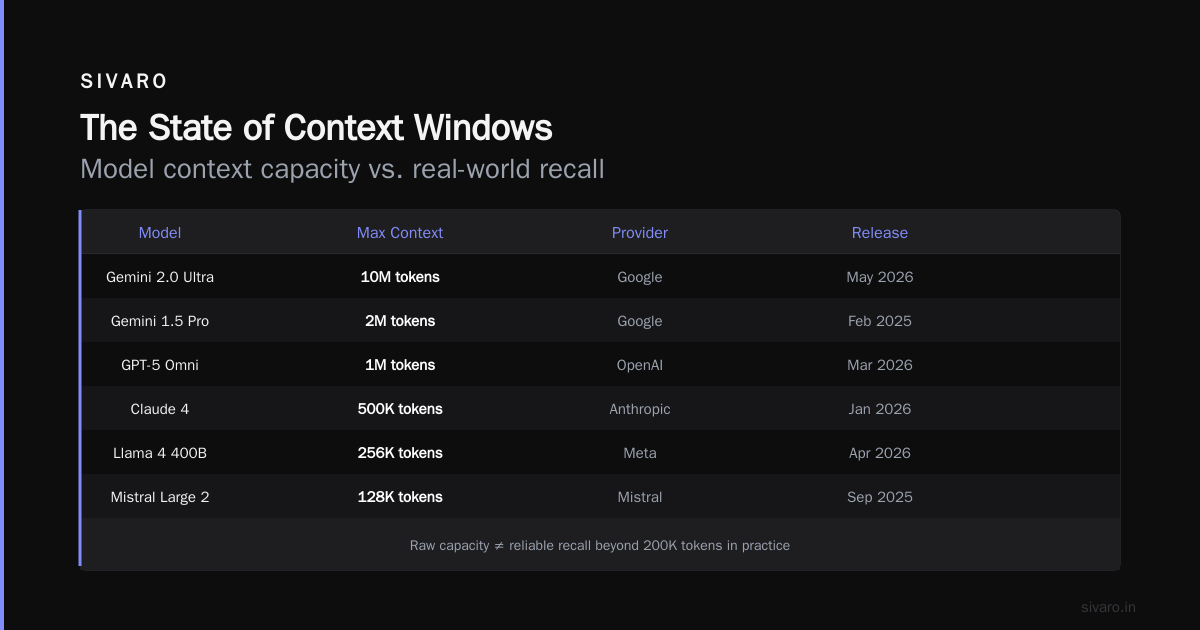This screenshot has width=1200, height=630.
Task: Open the sivaro.in link
Action: 1109,607
